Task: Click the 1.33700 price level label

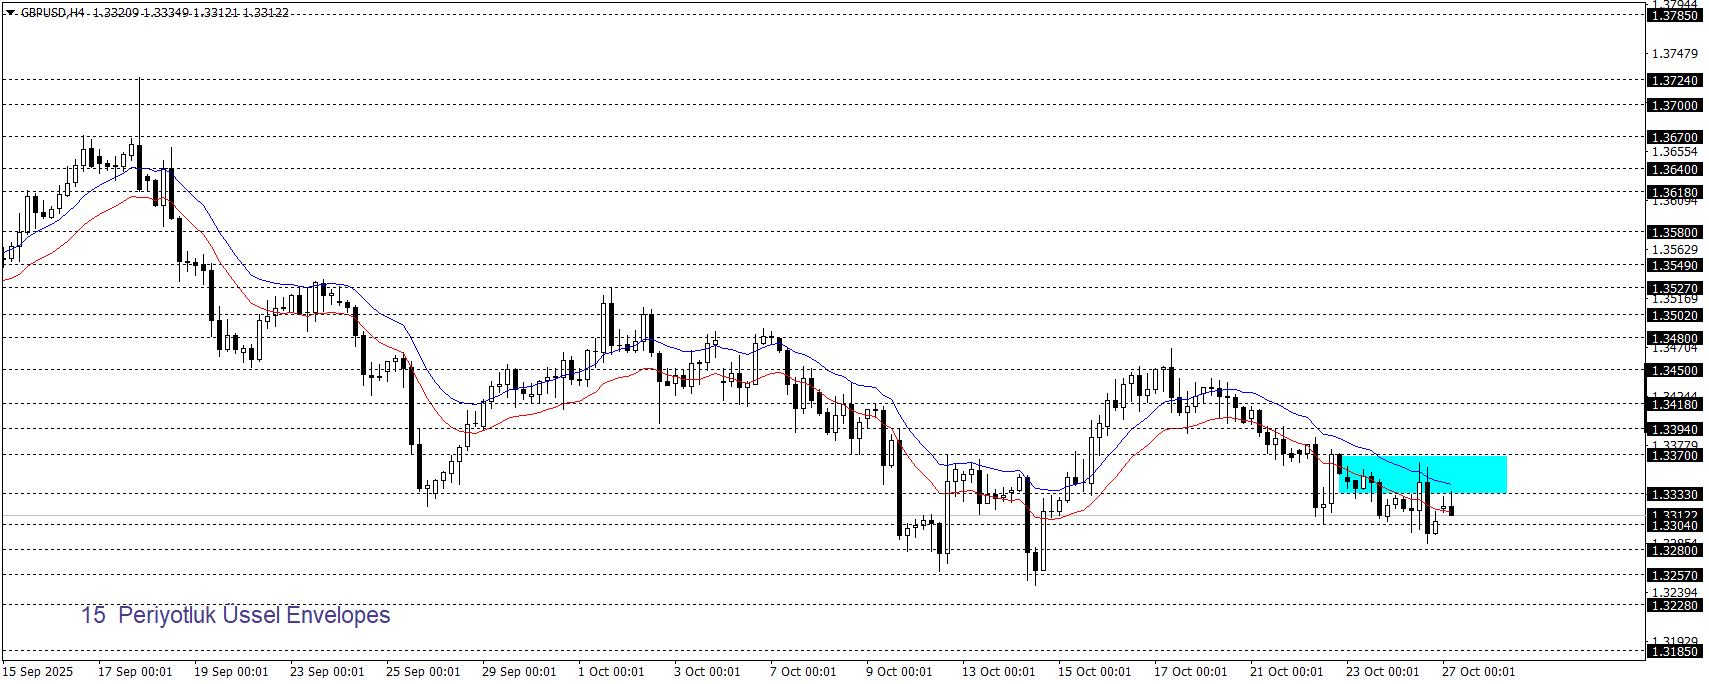Action: click(1673, 455)
